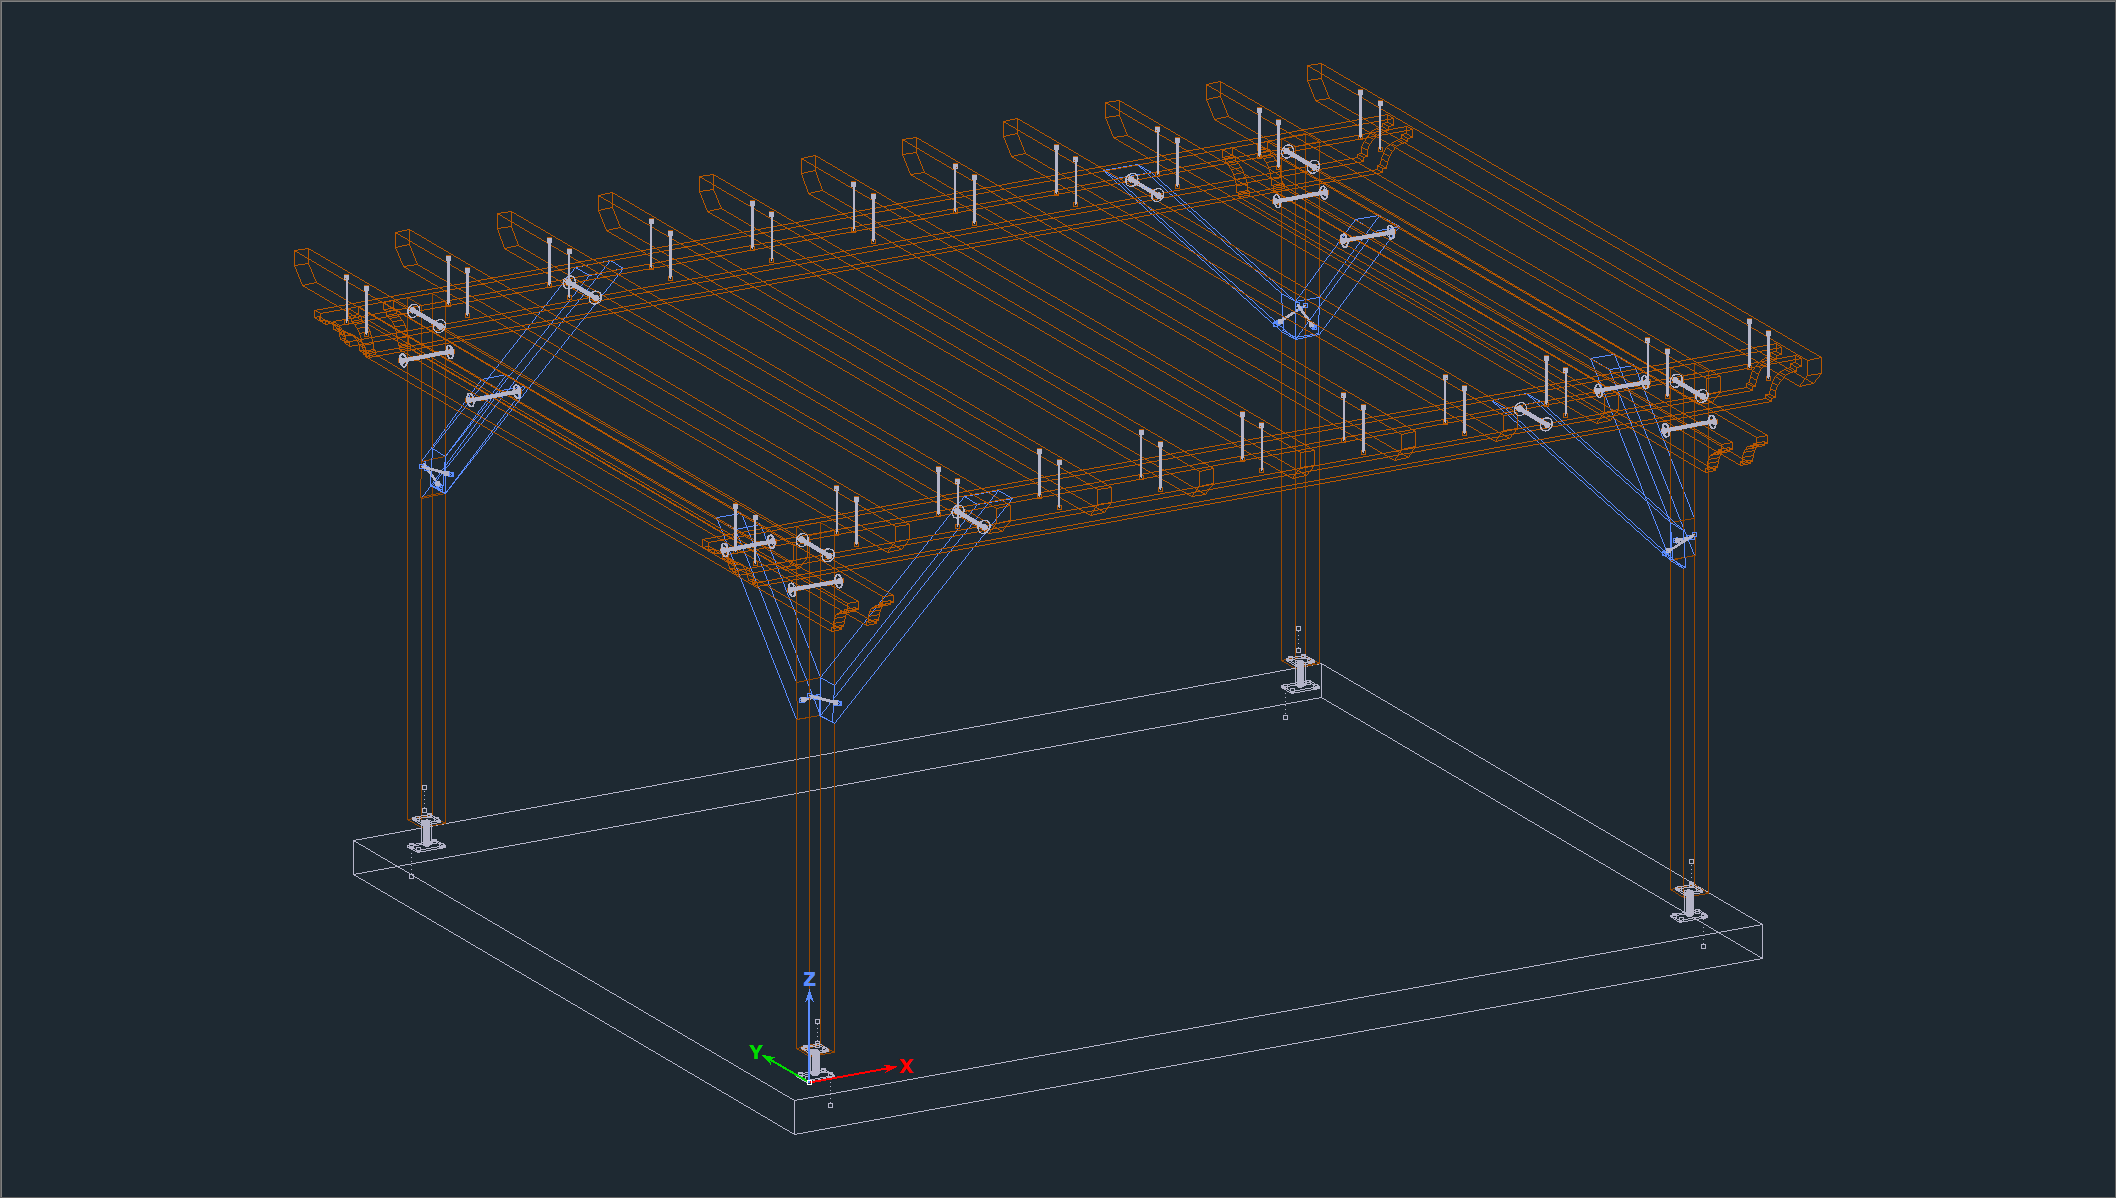Click the red X axis label
This screenshot has width=2116, height=1198.
click(x=906, y=1066)
